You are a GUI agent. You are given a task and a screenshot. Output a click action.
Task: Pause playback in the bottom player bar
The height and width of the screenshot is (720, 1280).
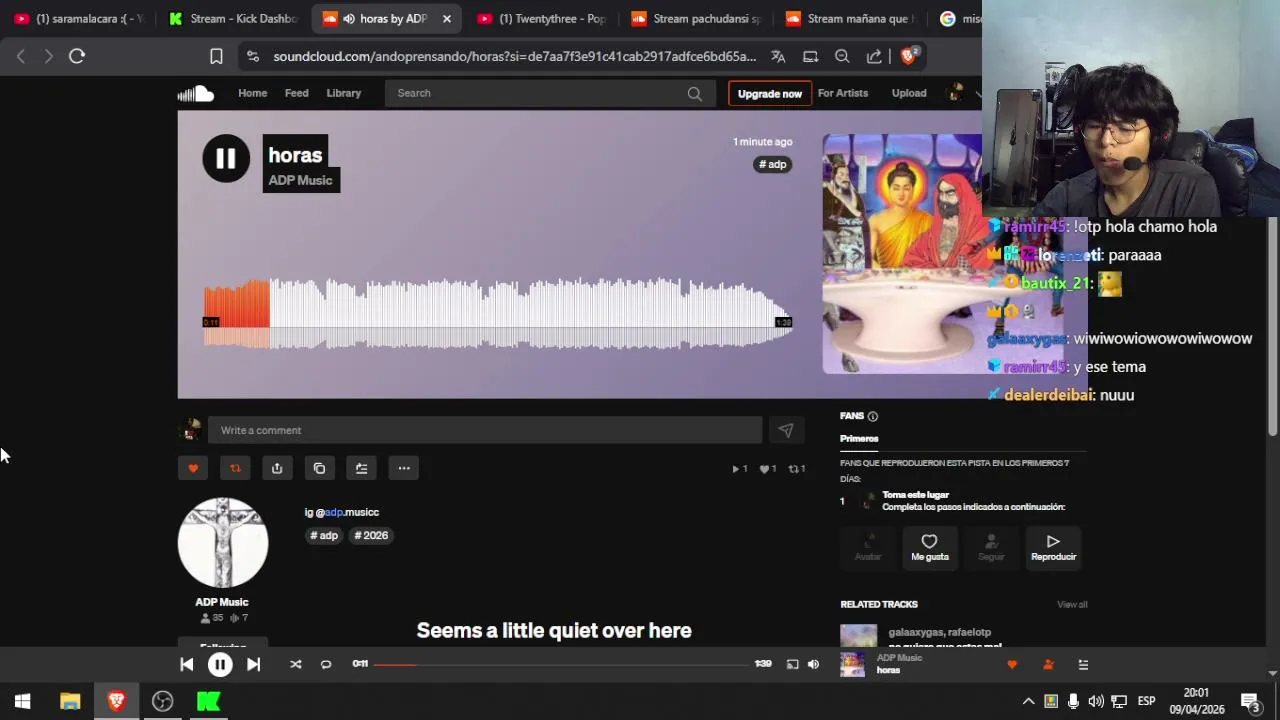(220, 664)
